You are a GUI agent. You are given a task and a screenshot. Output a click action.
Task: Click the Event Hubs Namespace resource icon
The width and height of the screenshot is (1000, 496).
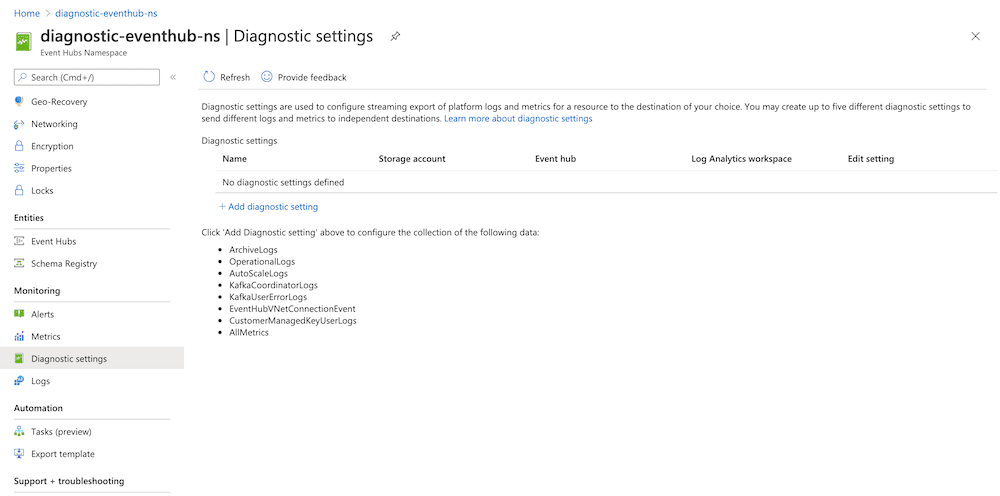pos(23,42)
